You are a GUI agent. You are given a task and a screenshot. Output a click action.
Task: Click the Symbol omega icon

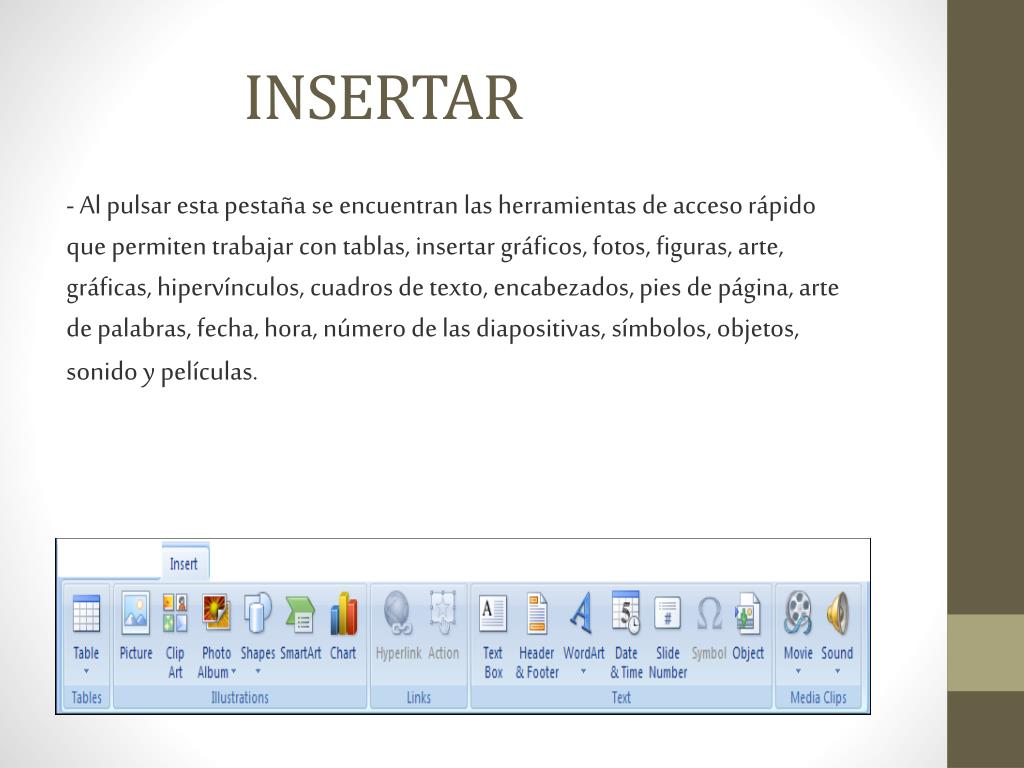pos(709,614)
